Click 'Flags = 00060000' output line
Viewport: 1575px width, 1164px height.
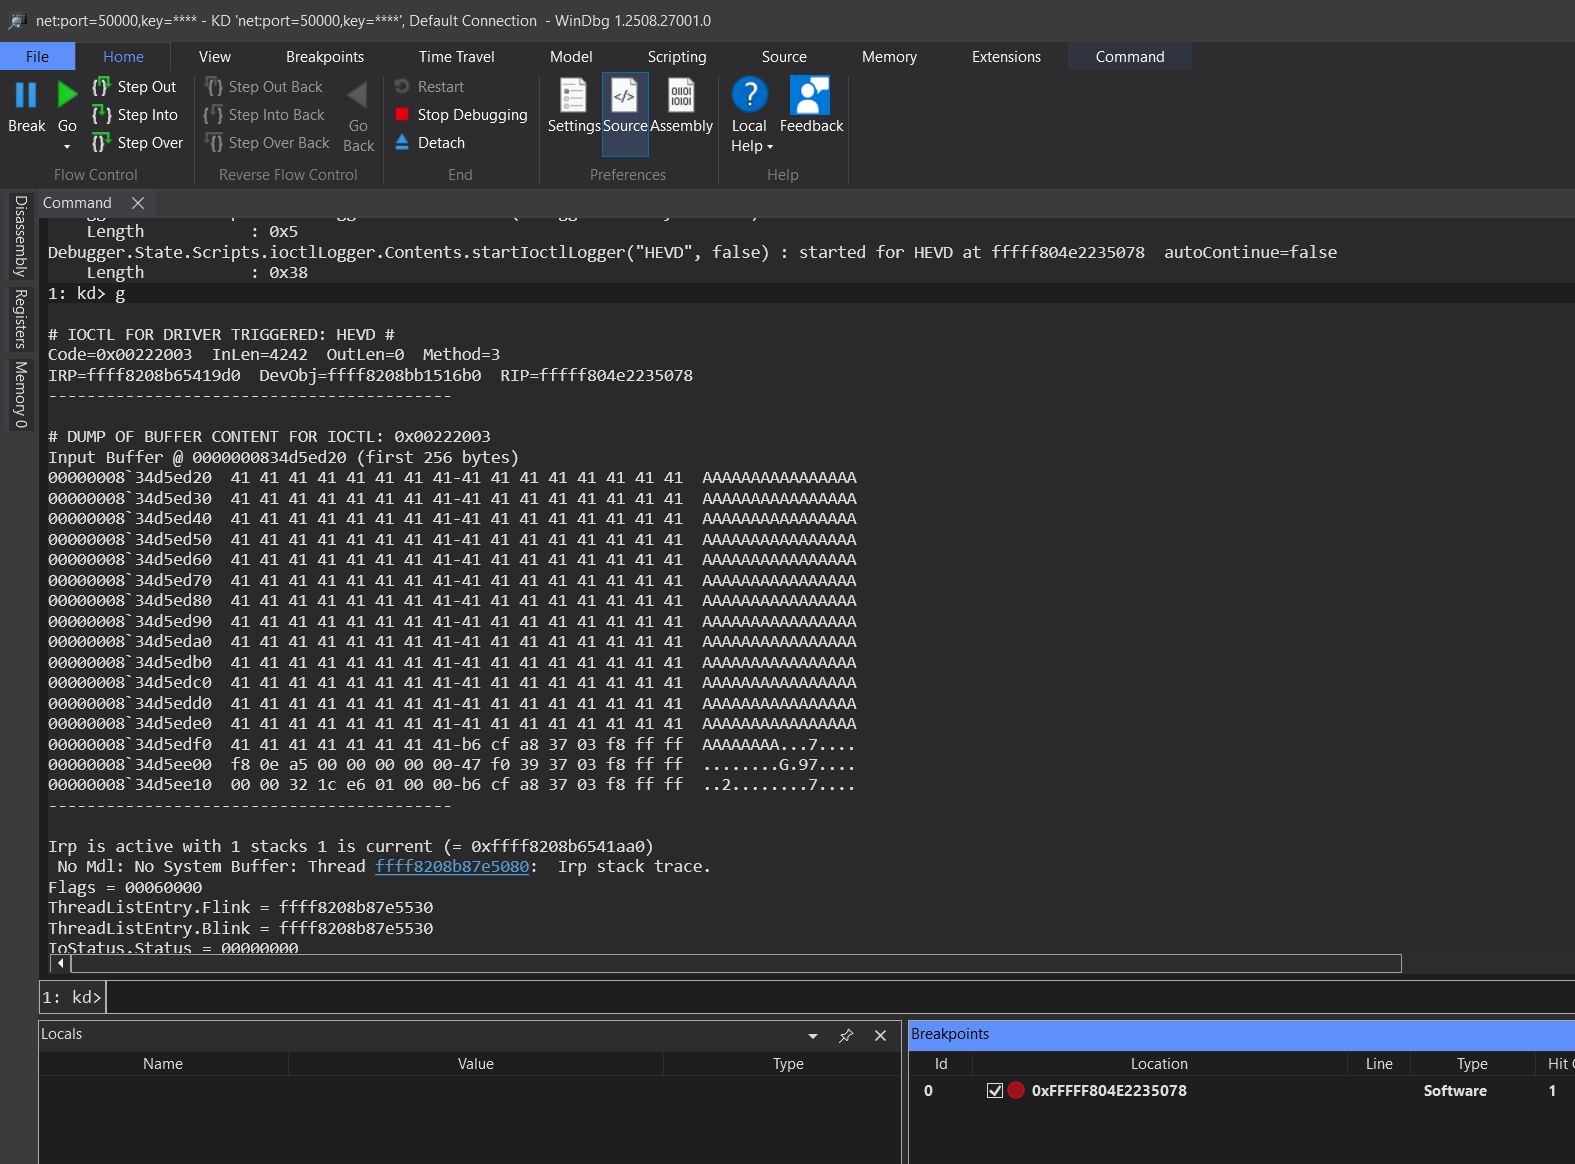coord(125,887)
